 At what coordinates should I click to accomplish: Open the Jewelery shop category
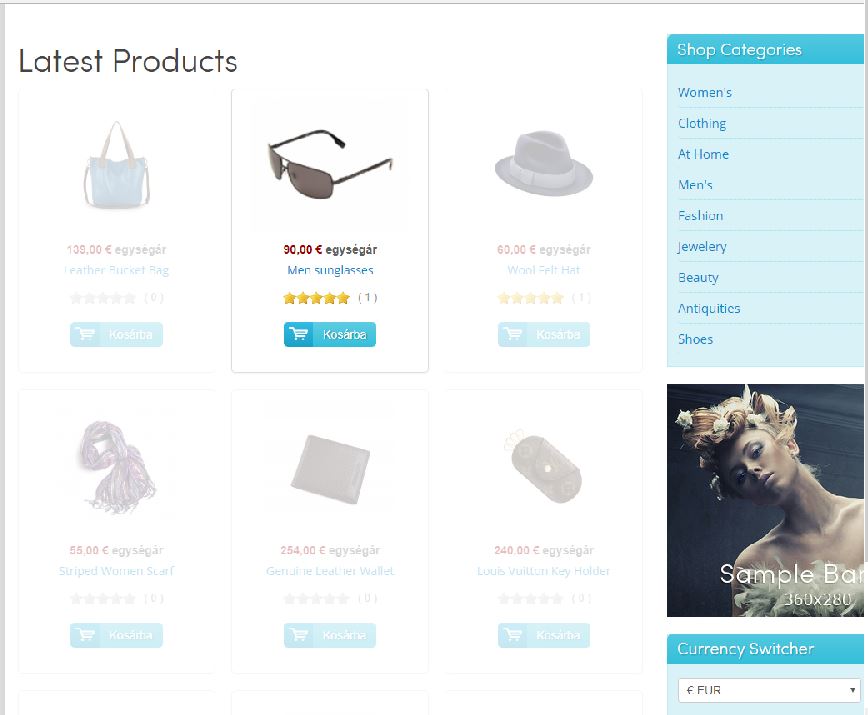[702, 246]
